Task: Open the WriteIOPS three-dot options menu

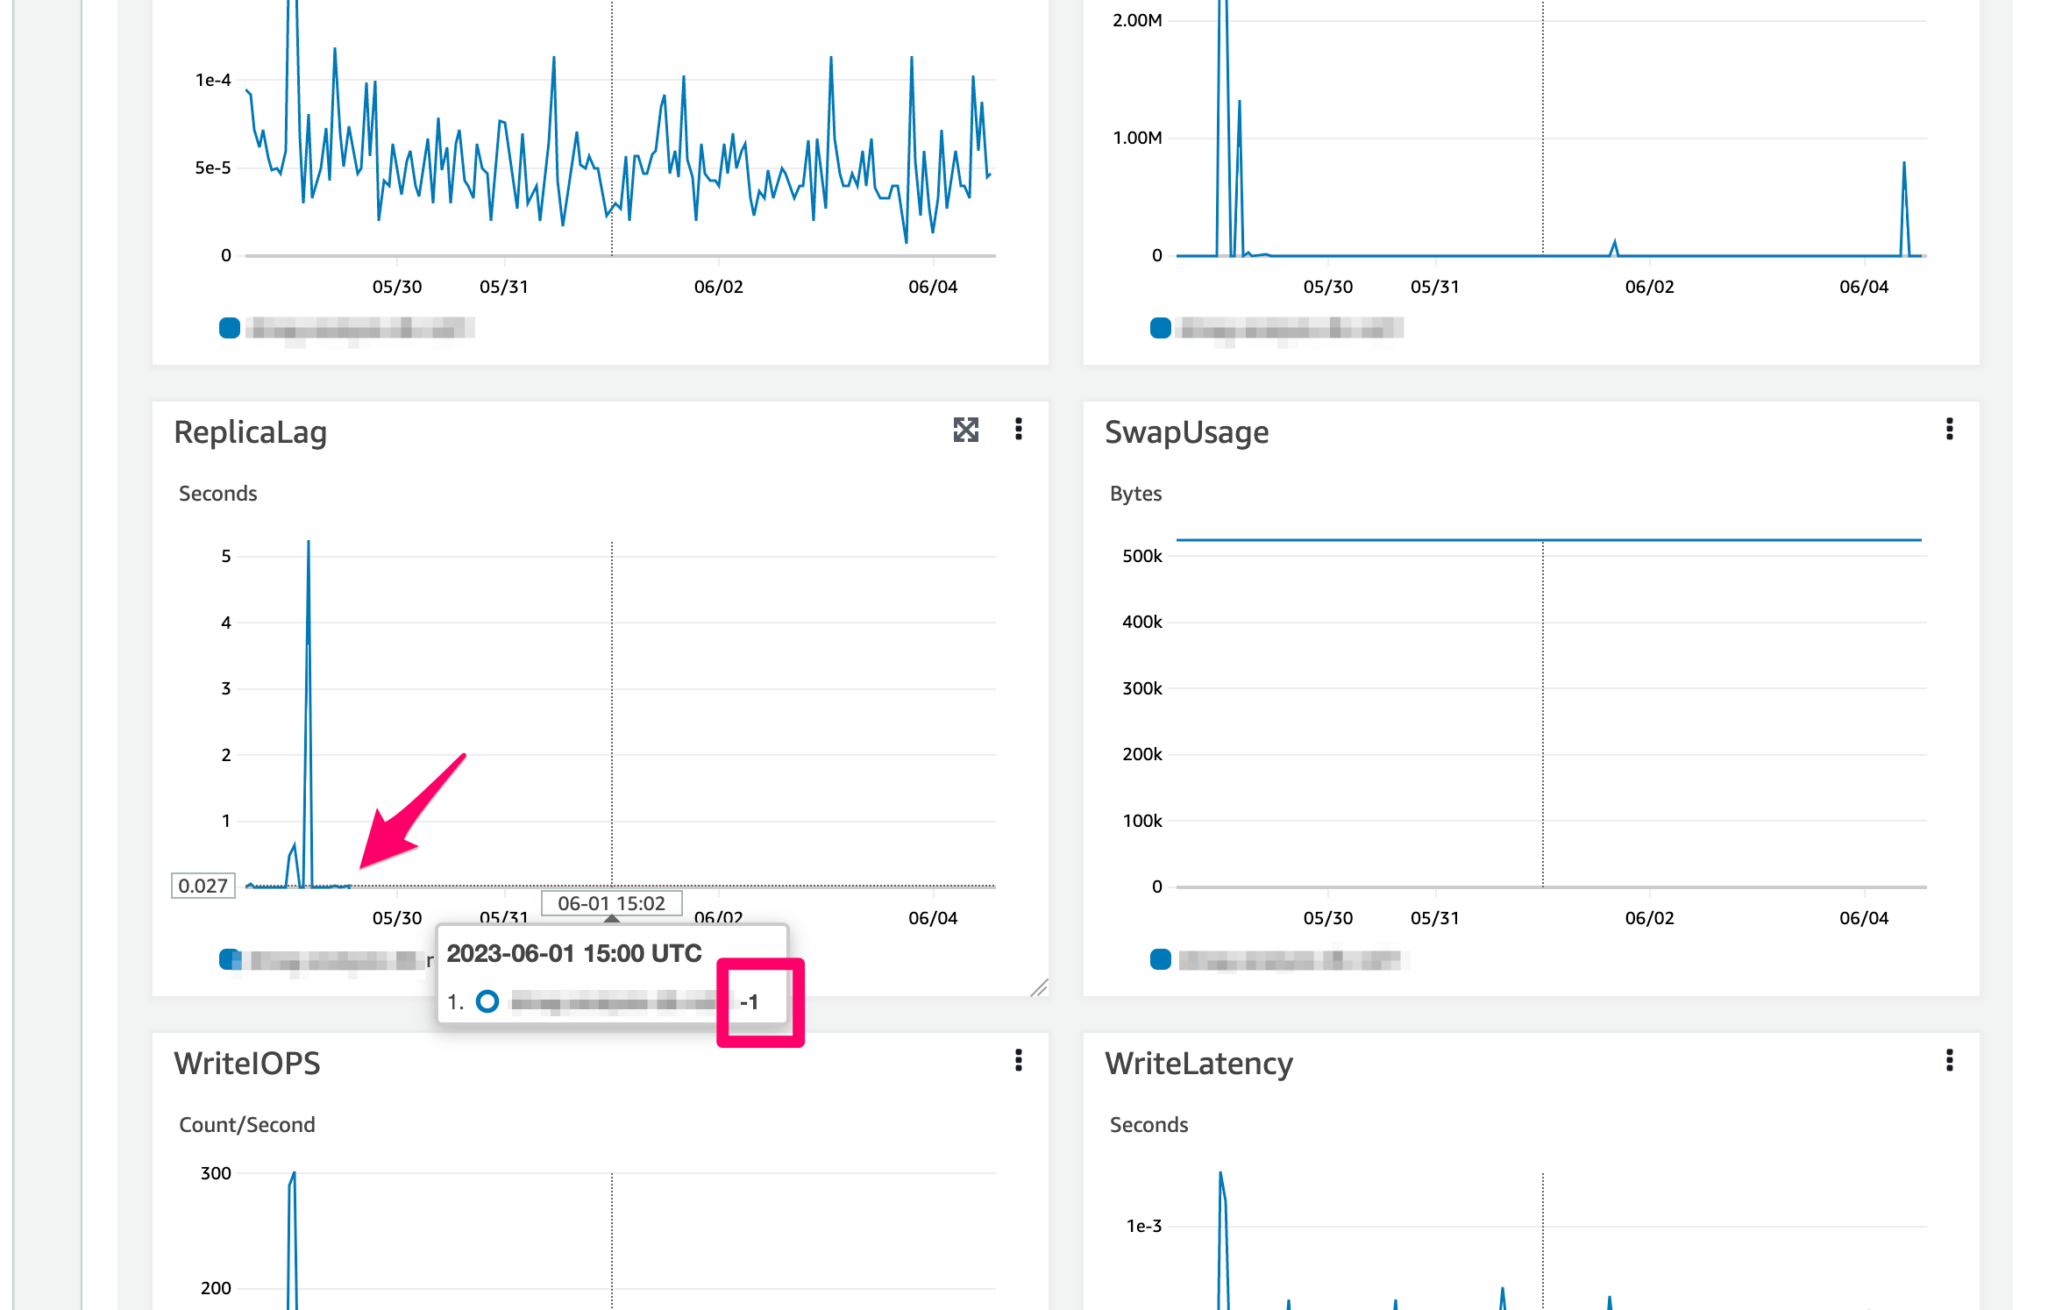Action: pyautogui.click(x=1018, y=1061)
